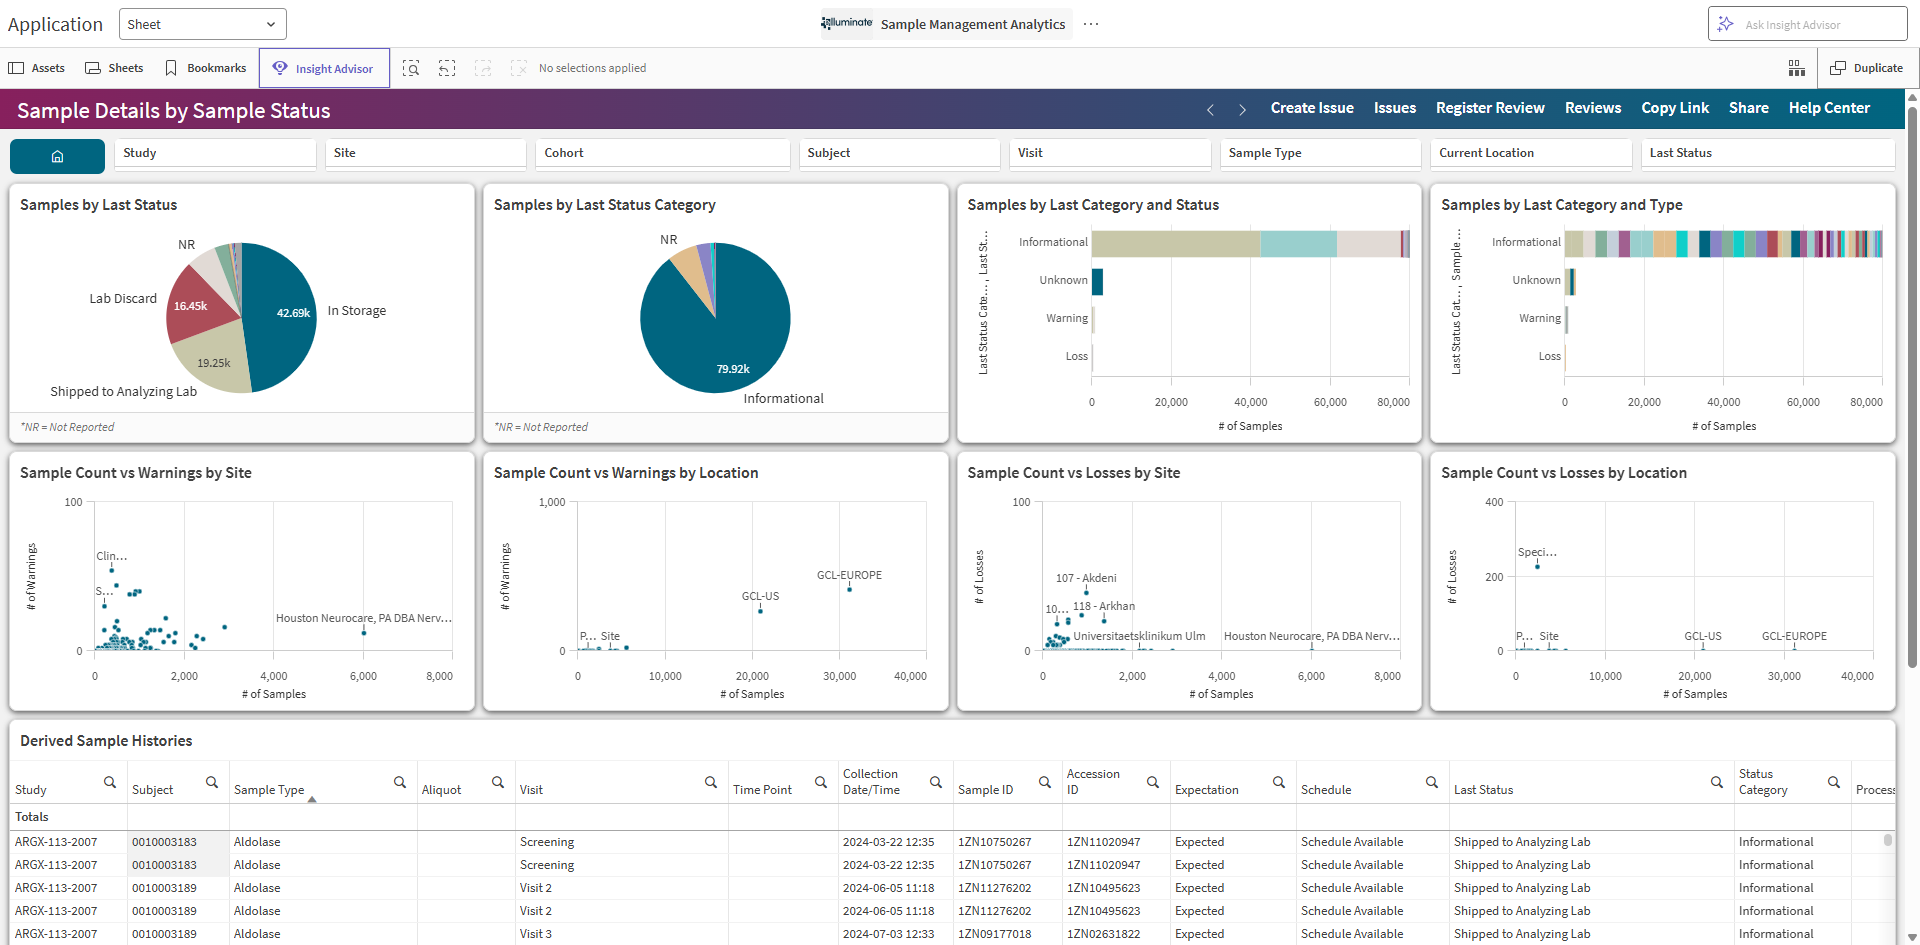Click Share
The width and height of the screenshot is (1920, 945).
[1748, 108]
